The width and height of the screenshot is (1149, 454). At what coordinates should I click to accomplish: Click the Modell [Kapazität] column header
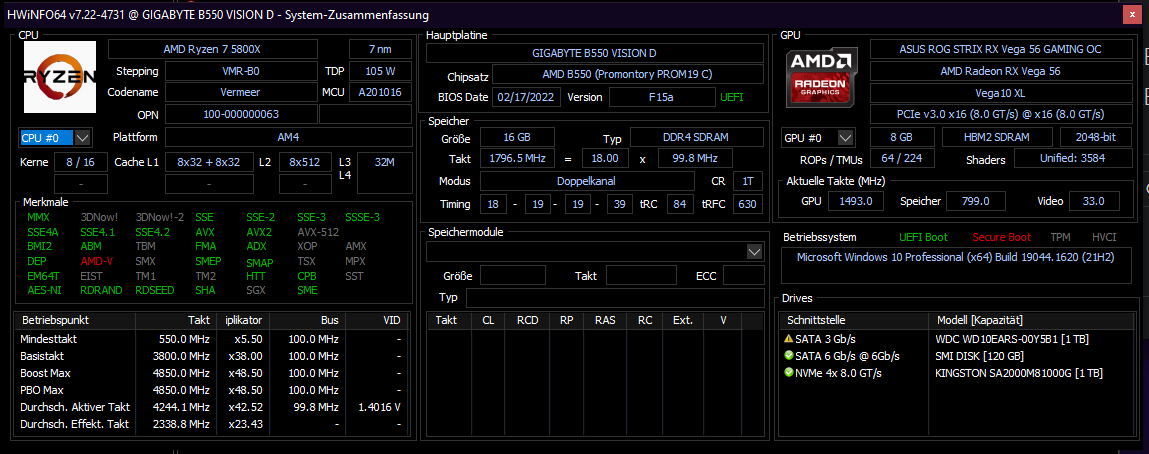click(1031, 321)
